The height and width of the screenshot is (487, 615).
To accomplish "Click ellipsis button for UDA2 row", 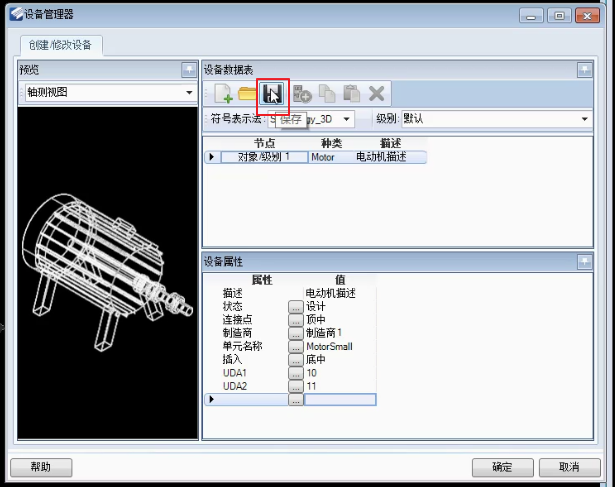I will 296,386.
